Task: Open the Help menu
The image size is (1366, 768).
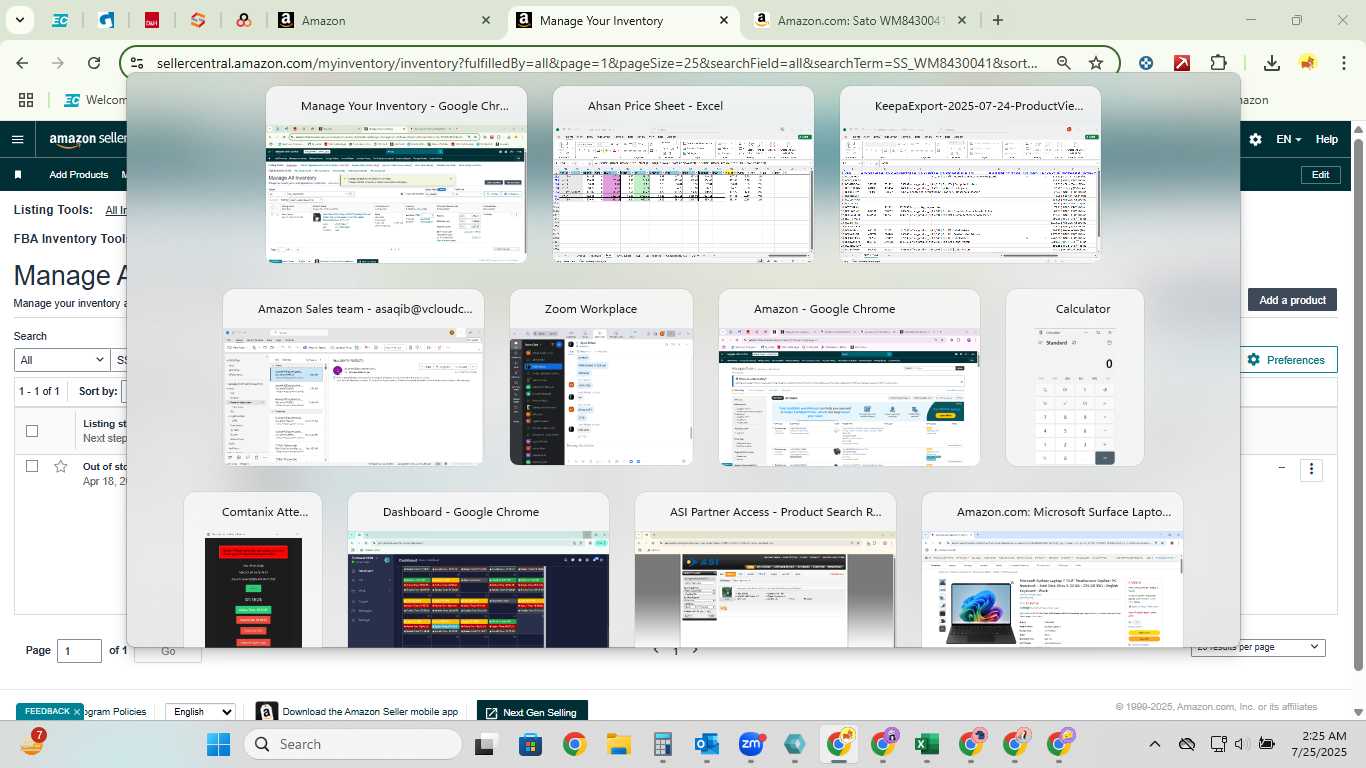Action: point(1326,140)
